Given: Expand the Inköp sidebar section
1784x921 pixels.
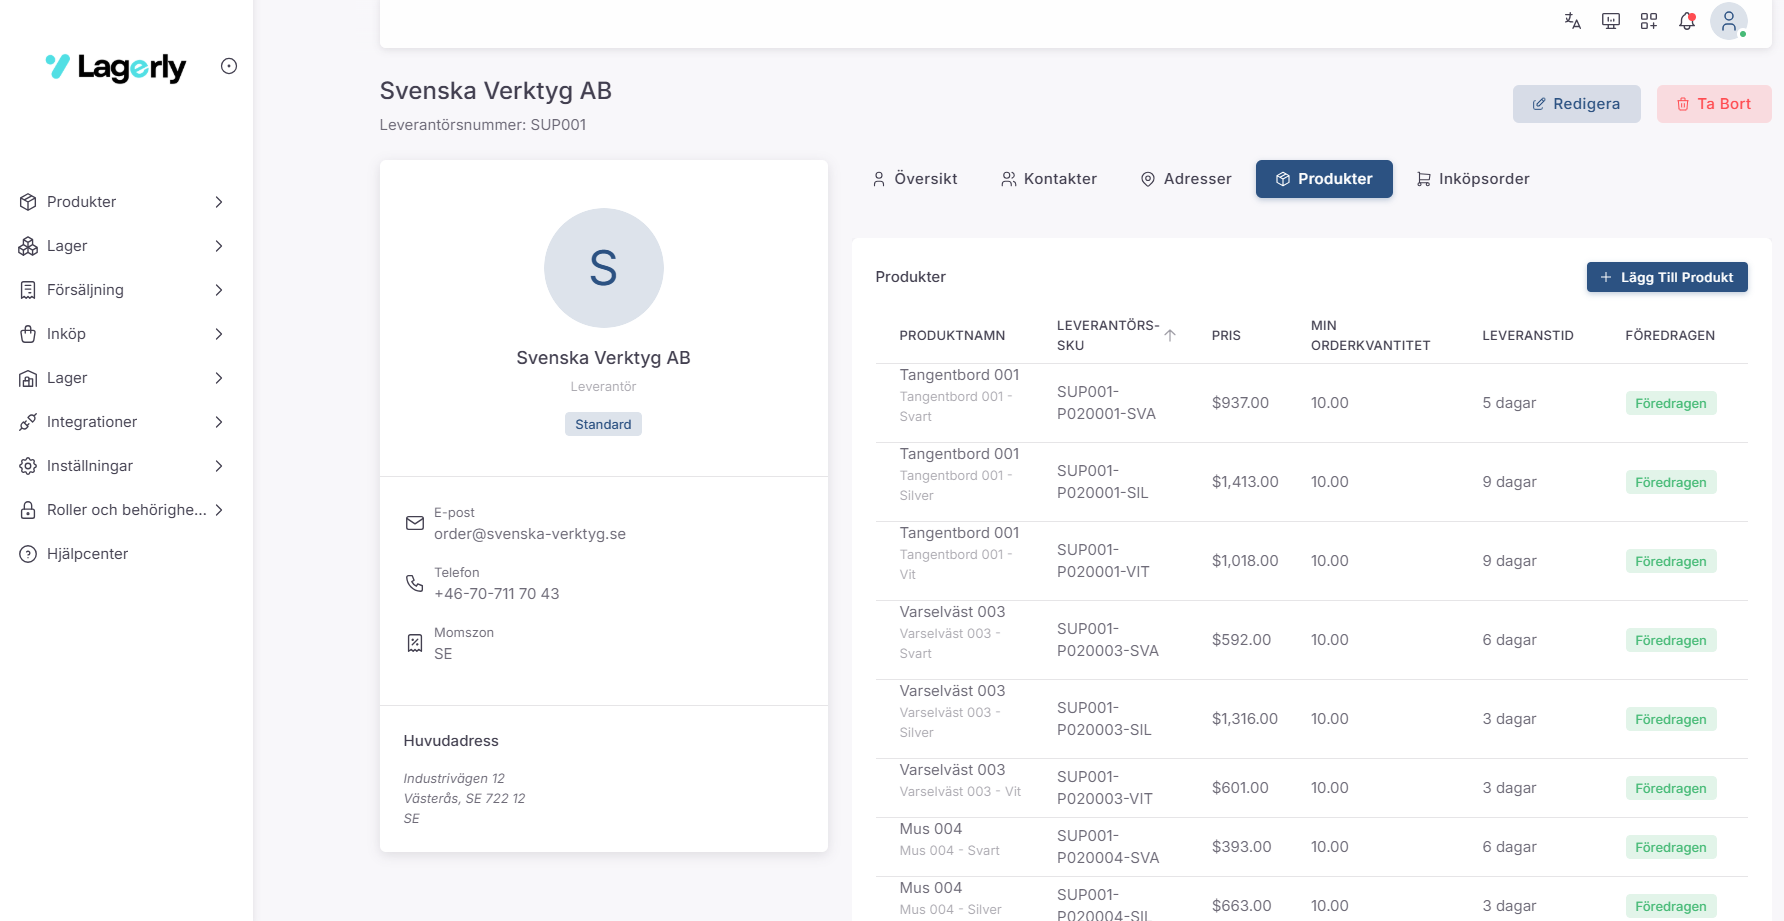Looking at the screenshot, I should pyautogui.click(x=120, y=334).
